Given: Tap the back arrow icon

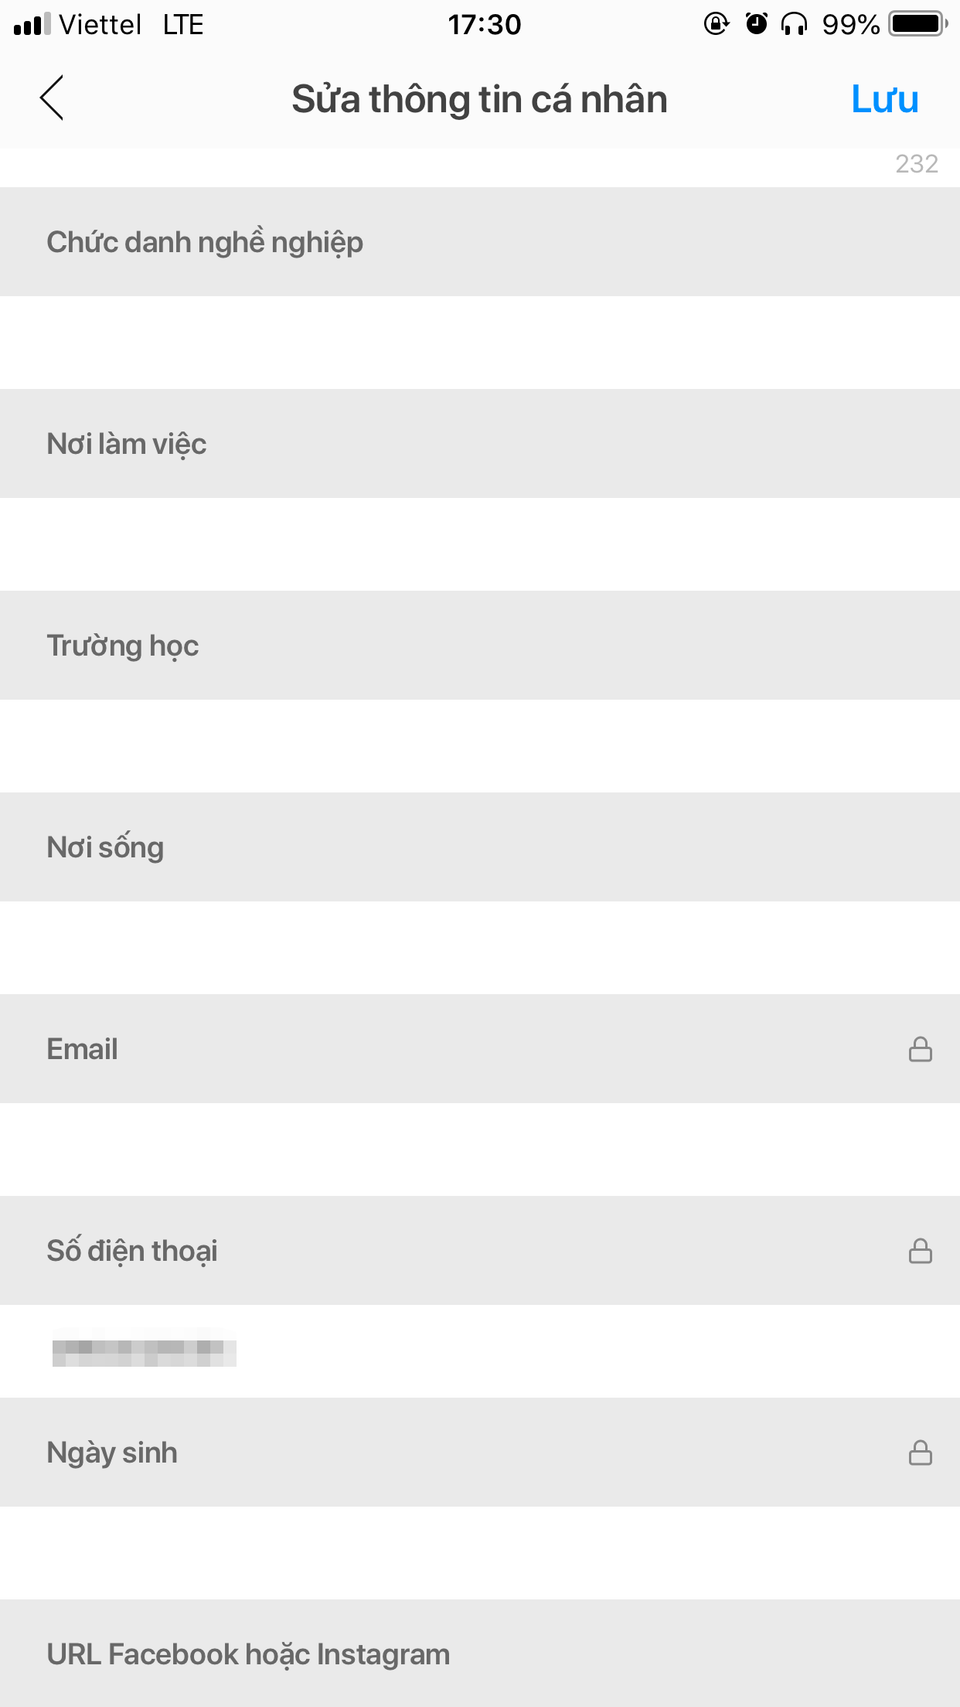Looking at the screenshot, I should pos(52,98).
